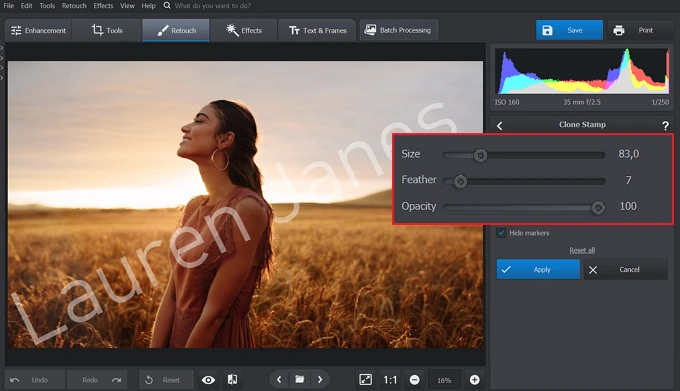Viewport: 680px width, 391px height.
Task: Go to previous photo arrow
Action: [279, 380]
